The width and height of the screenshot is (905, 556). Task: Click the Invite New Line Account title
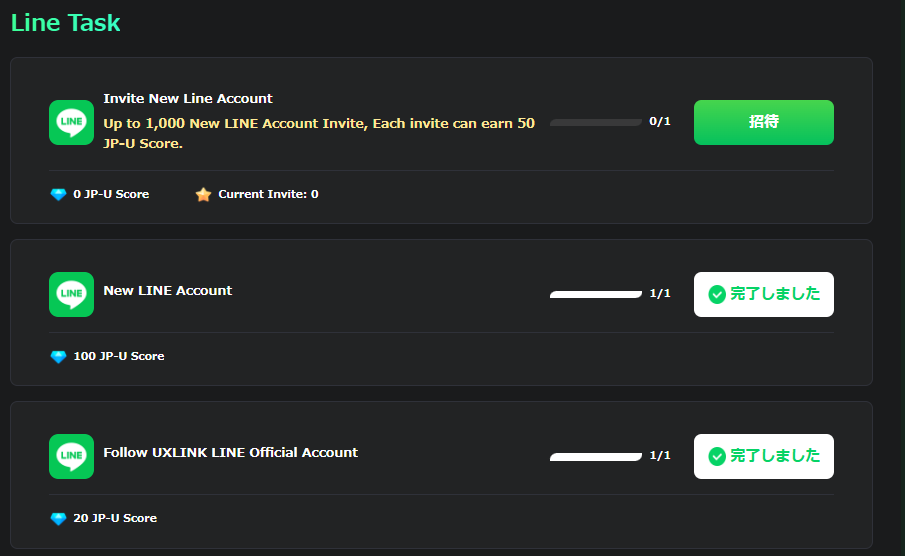click(x=188, y=99)
